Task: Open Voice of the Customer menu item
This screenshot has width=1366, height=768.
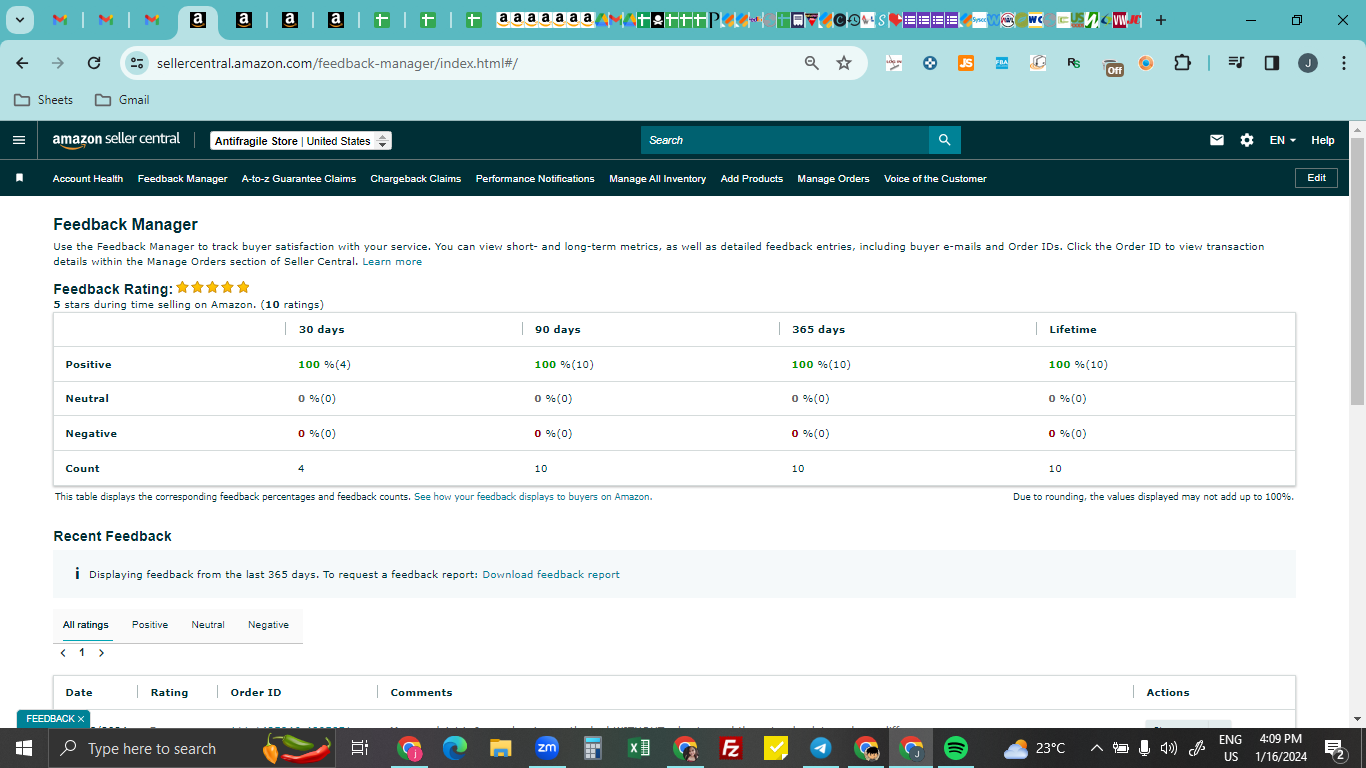Action: pyautogui.click(x=935, y=179)
